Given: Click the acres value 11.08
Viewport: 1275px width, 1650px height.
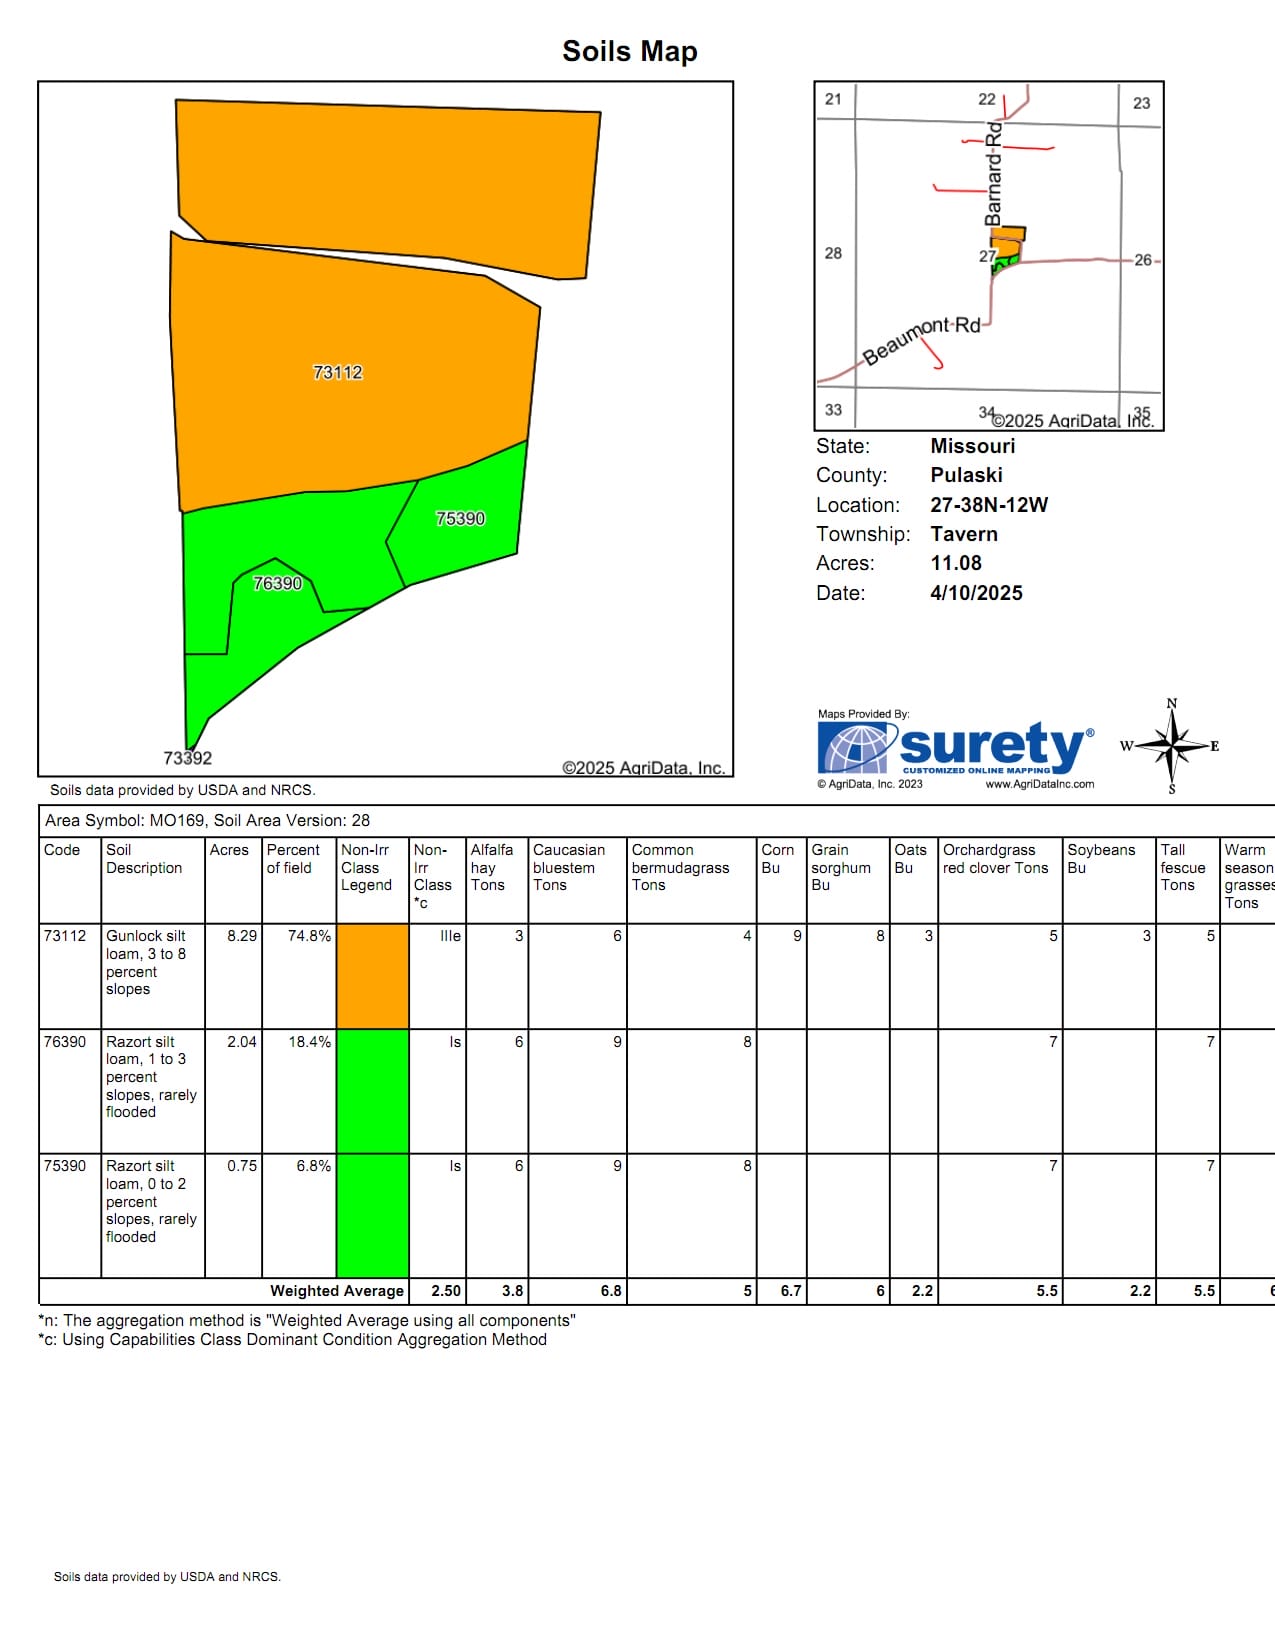Looking at the screenshot, I should [x=956, y=563].
